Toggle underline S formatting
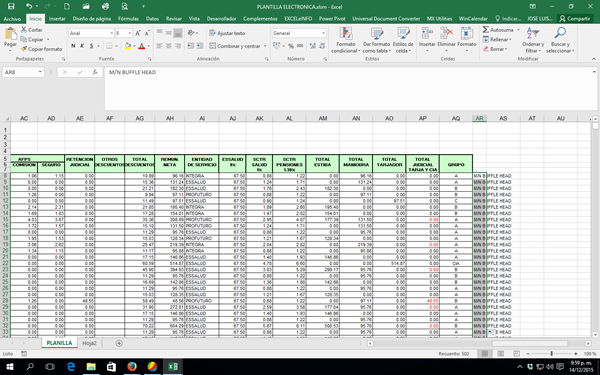This screenshot has height=375, width=600. pos(91,46)
